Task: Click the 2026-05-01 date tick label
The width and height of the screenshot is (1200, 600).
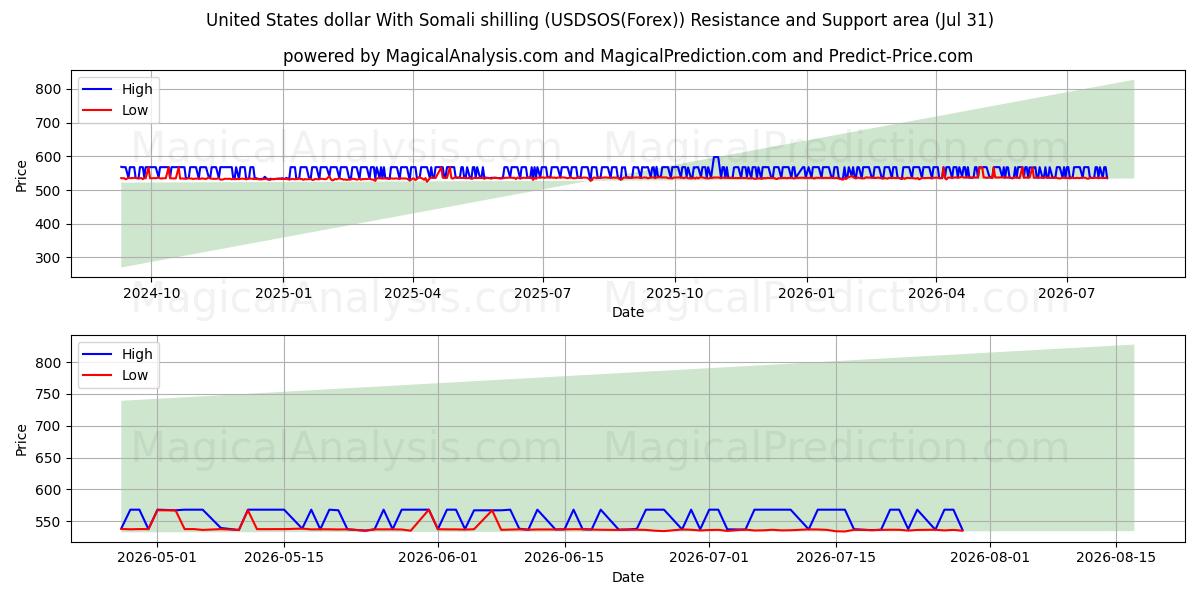Action: pyautogui.click(x=157, y=559)
